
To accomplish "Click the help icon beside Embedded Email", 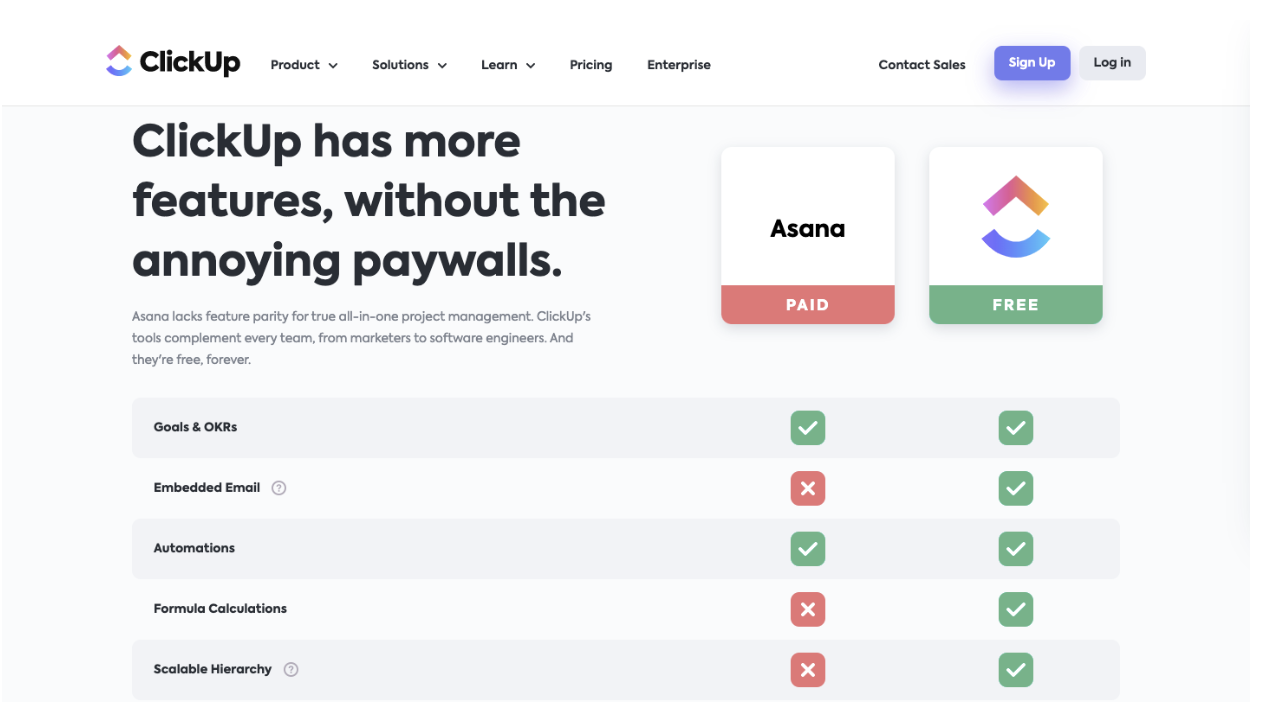I will click(279, 488).
